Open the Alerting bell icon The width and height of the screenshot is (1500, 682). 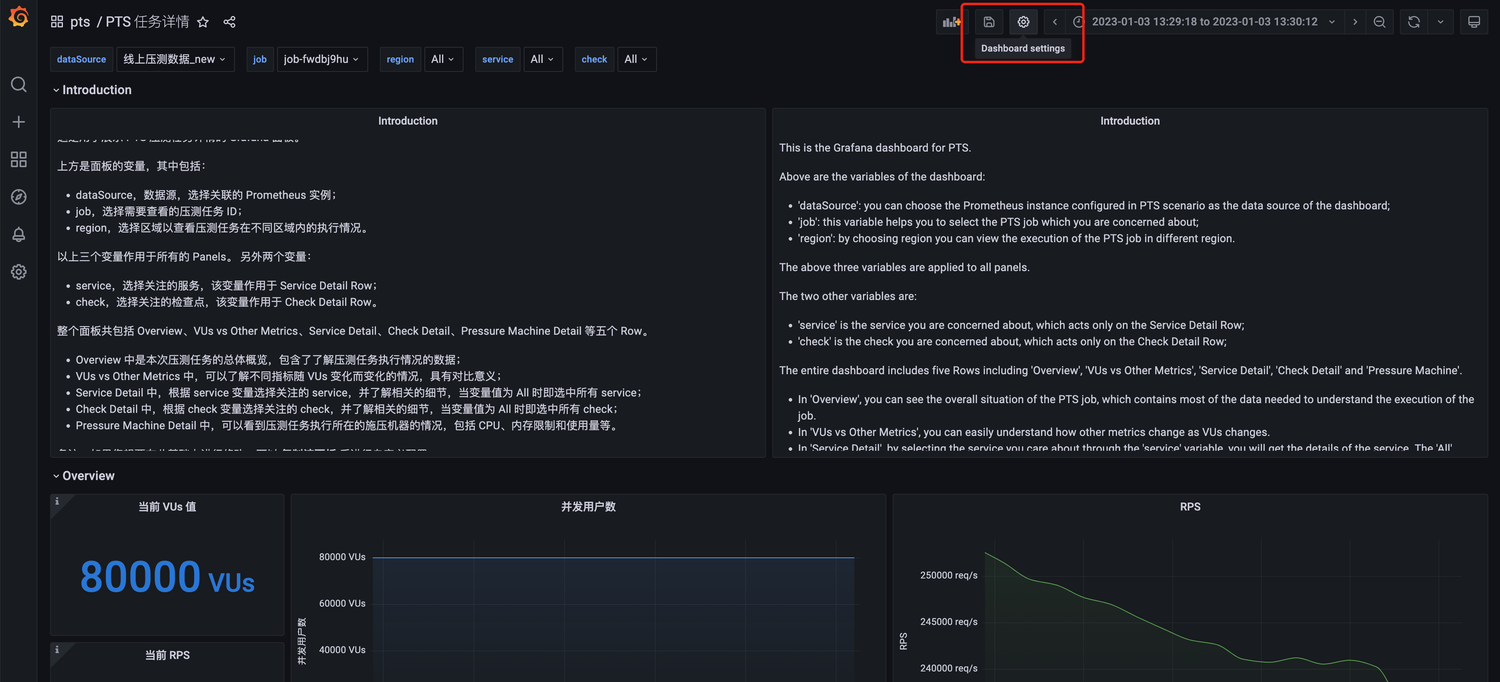point(18,234)
